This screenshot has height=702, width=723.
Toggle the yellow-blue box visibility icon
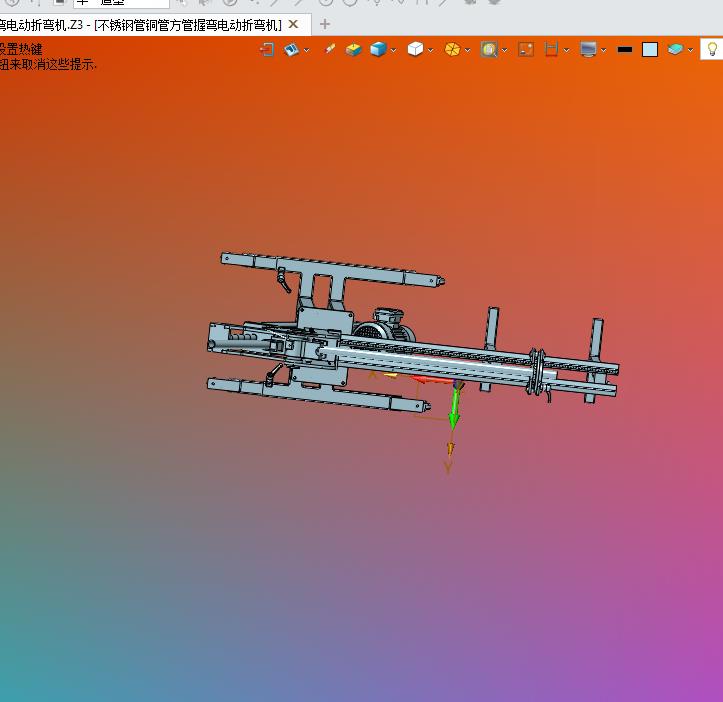353,49
